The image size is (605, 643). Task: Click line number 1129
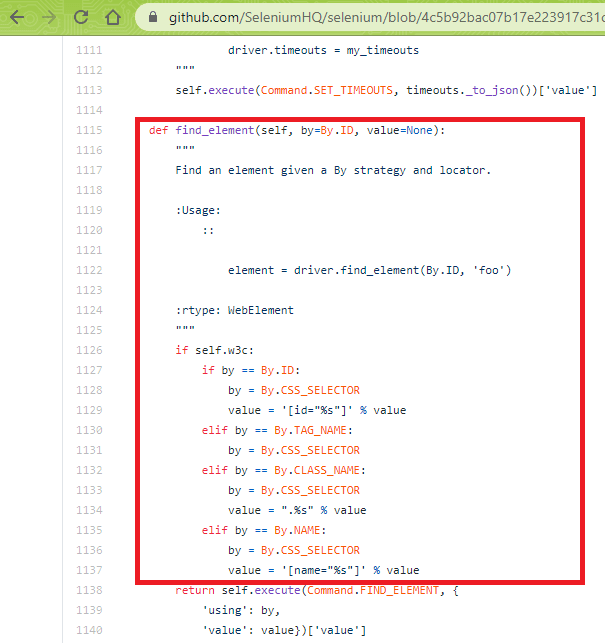click(x=89, y=410)
